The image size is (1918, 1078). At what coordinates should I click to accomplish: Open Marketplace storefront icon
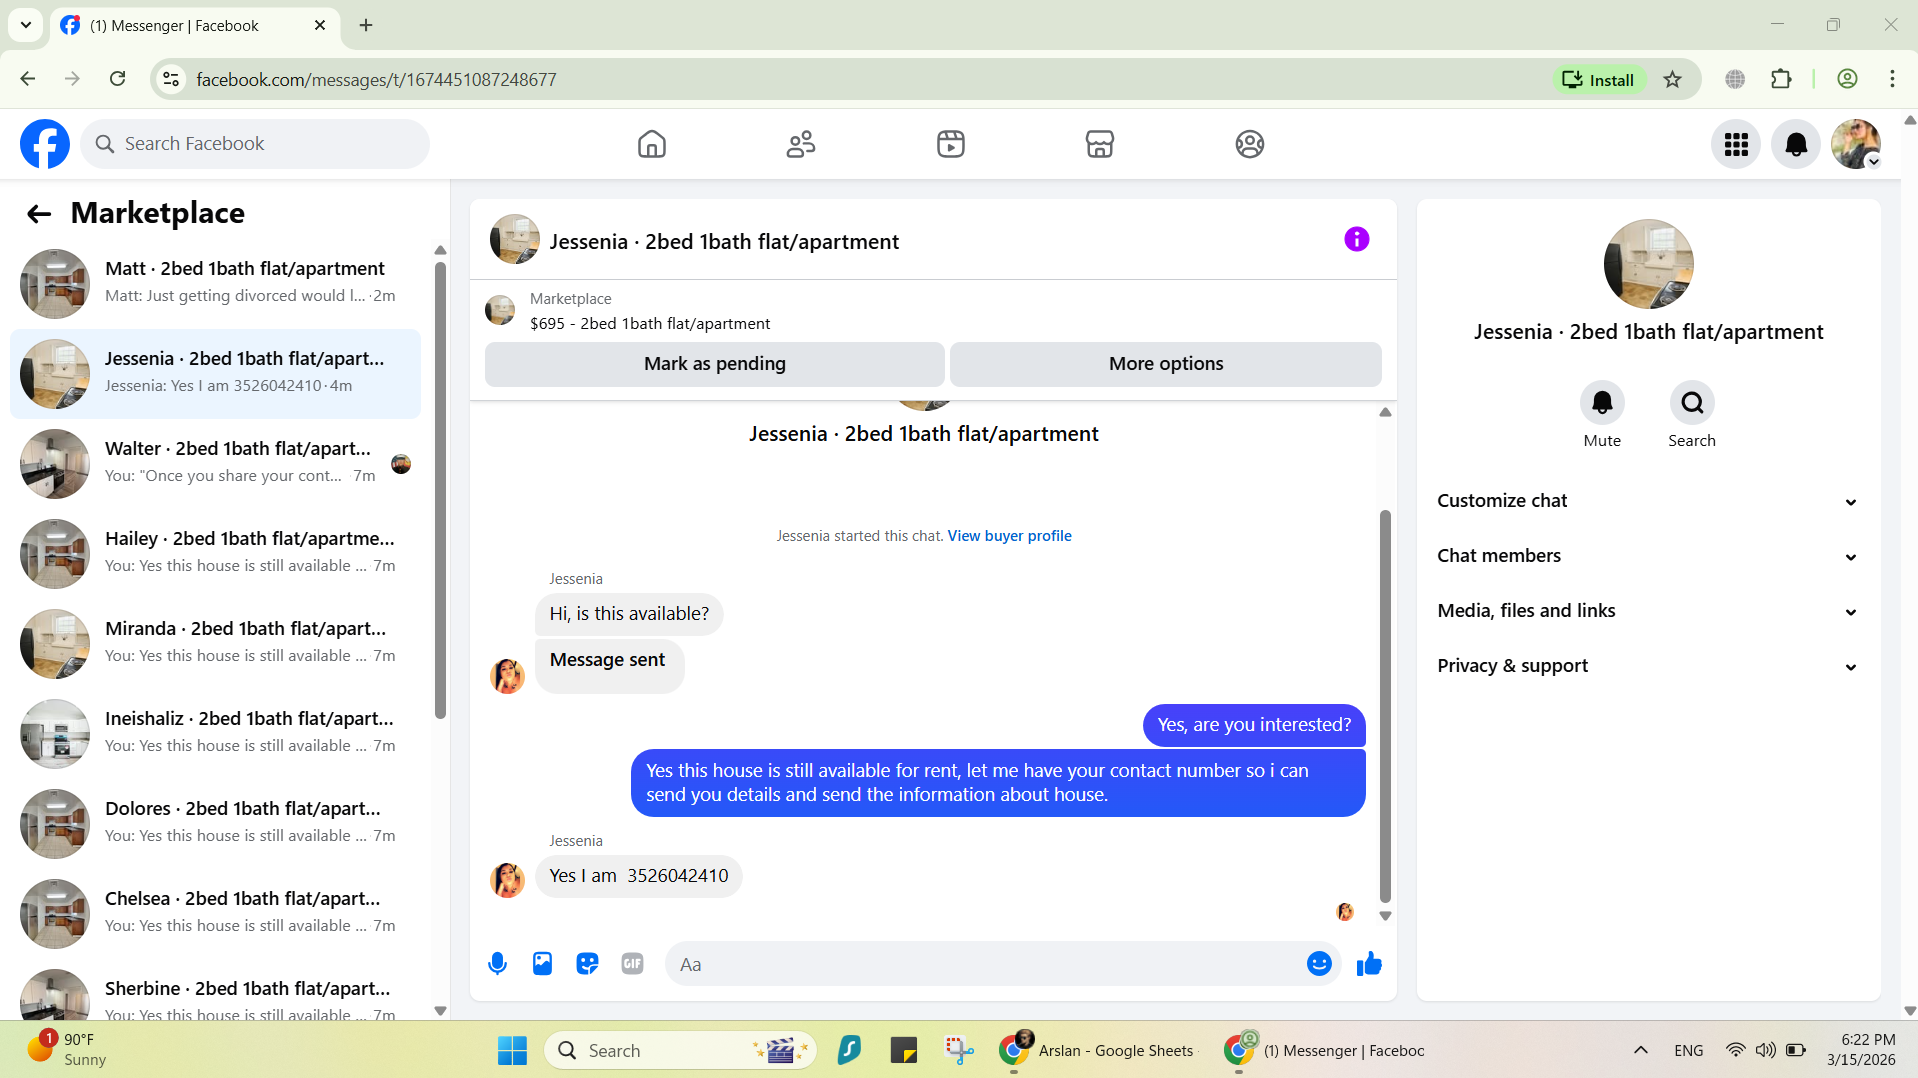[1100, 144]
